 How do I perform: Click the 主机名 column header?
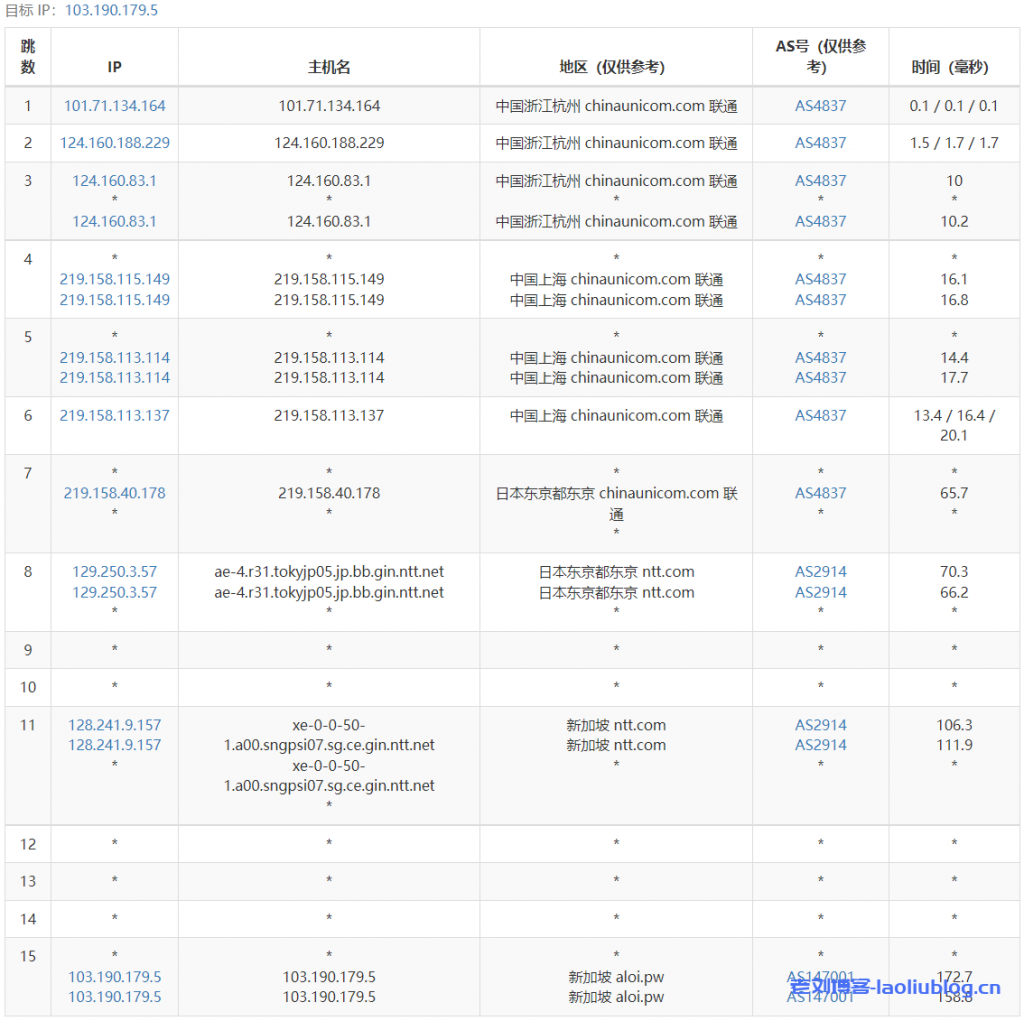click(329, 67)
